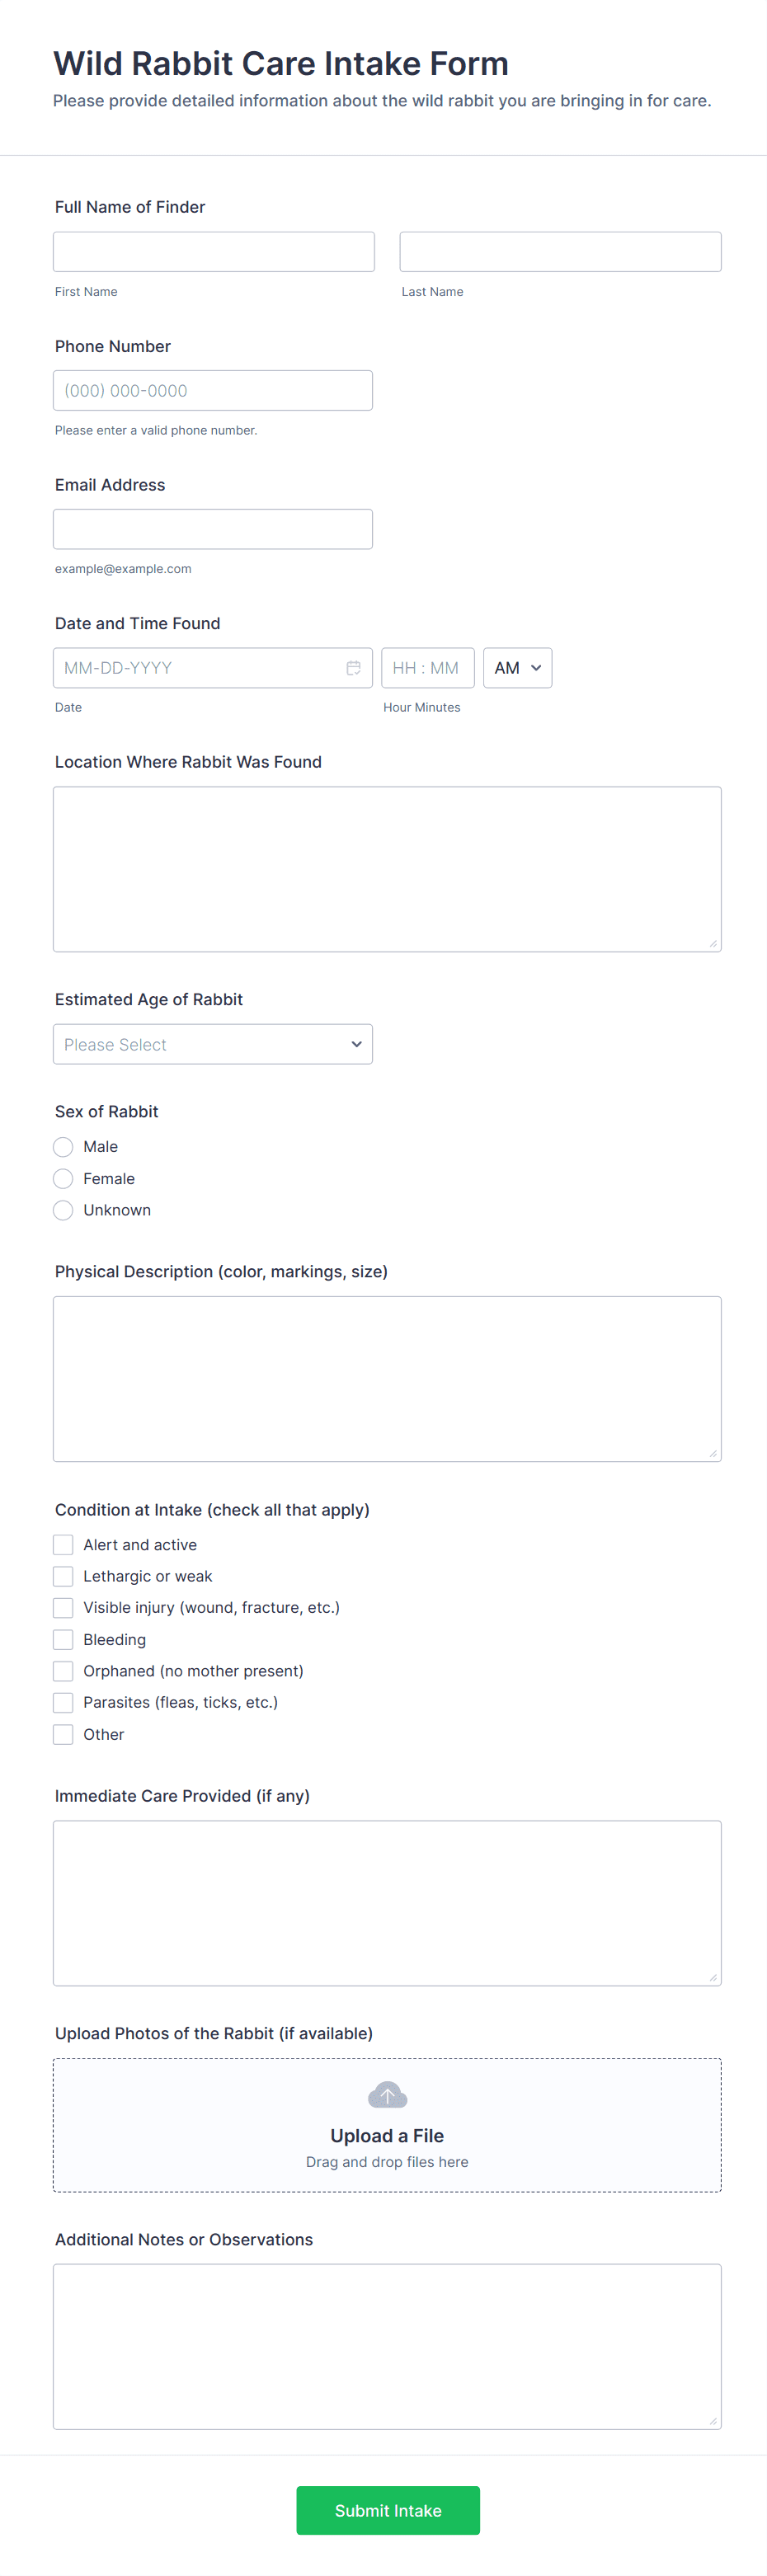Viewport: 767px width, 2576px height.
Task: Open the Estimated Age of Rabbit dropdown
Action: coord(213,1044)
